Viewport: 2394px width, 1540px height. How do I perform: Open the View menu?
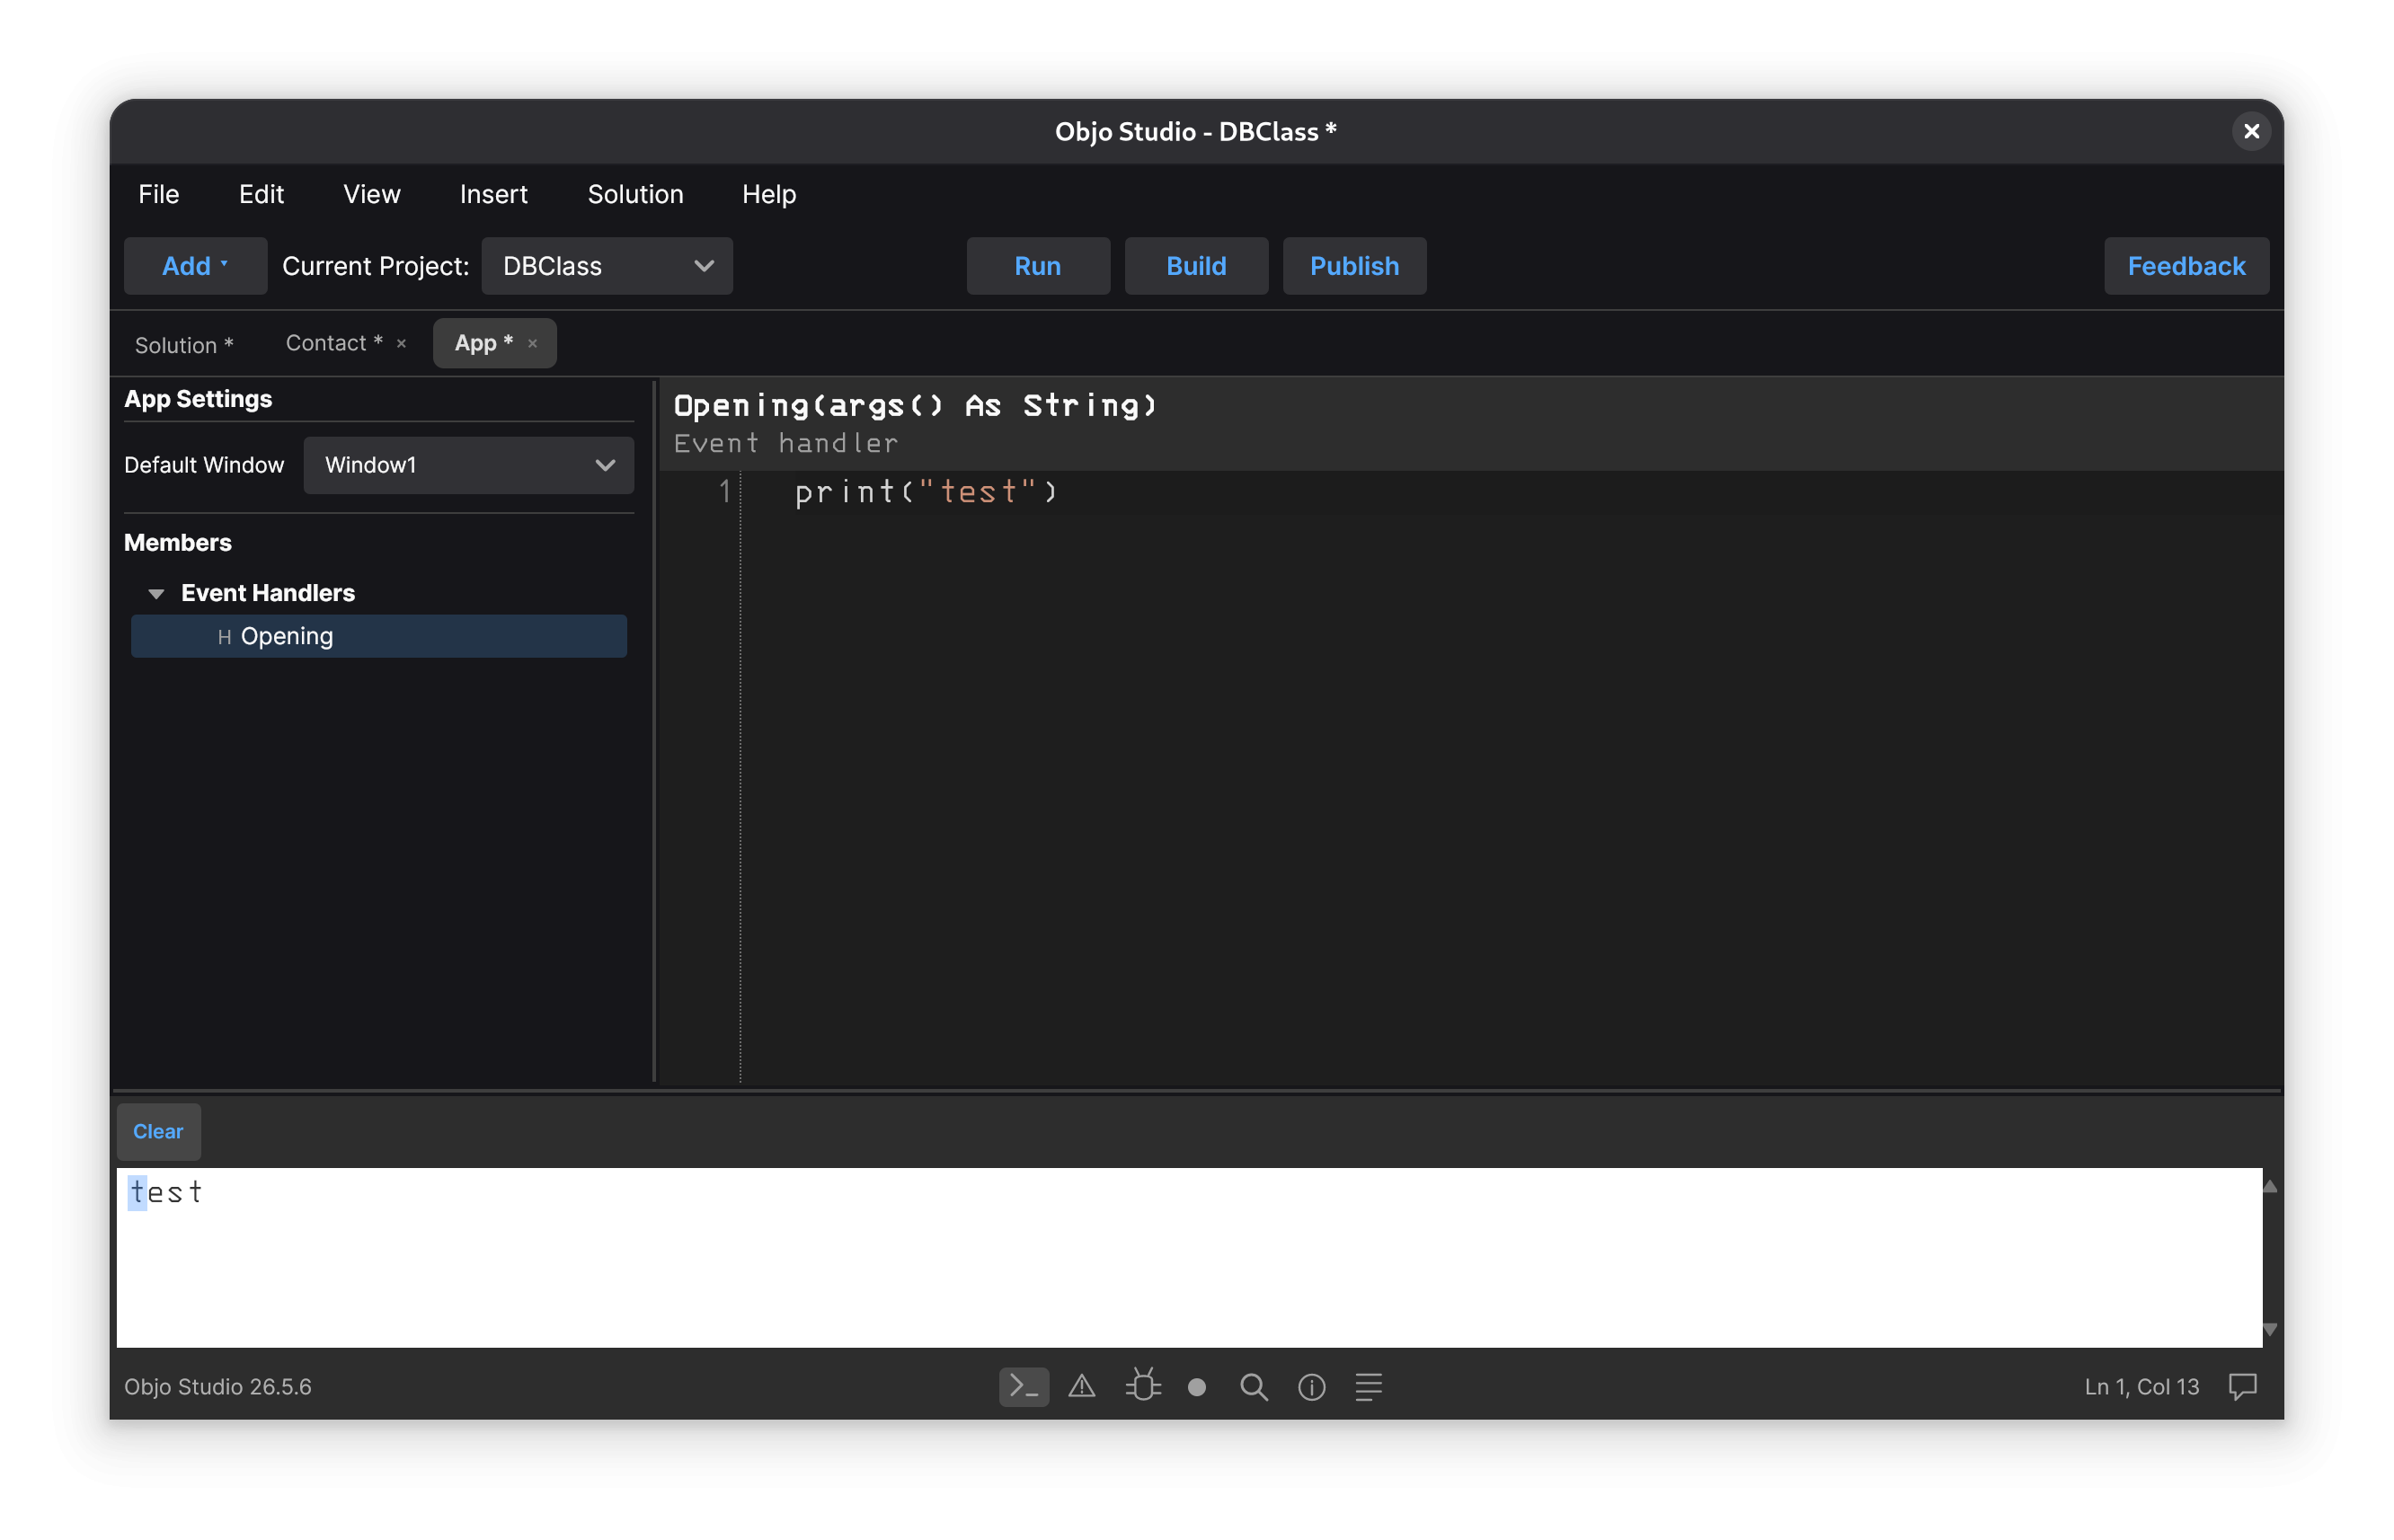tap(371, 194)
